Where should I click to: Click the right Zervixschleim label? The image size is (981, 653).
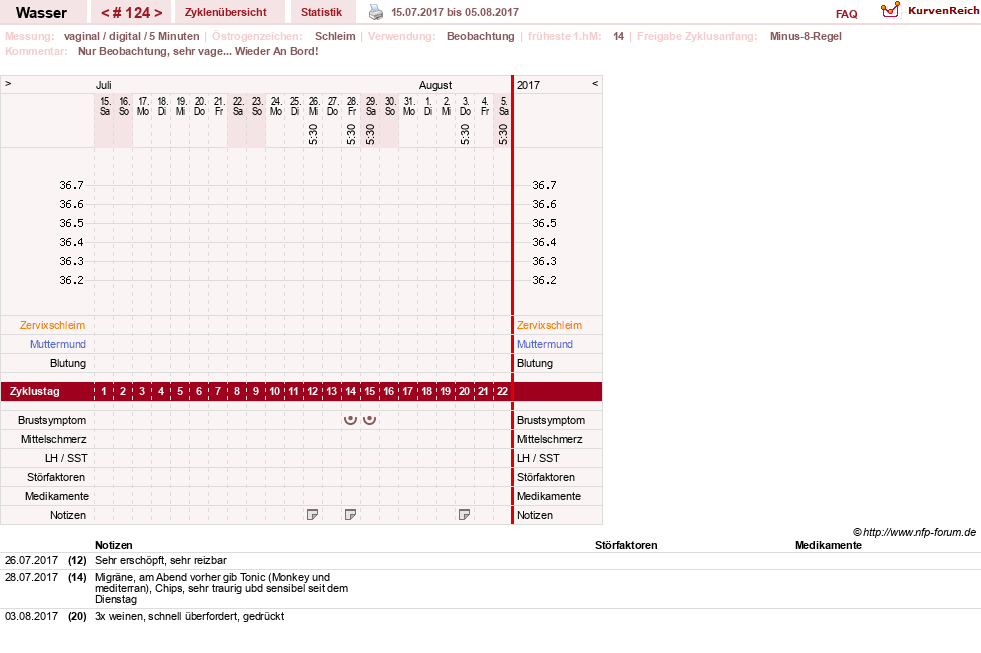[x=549, y=325]
